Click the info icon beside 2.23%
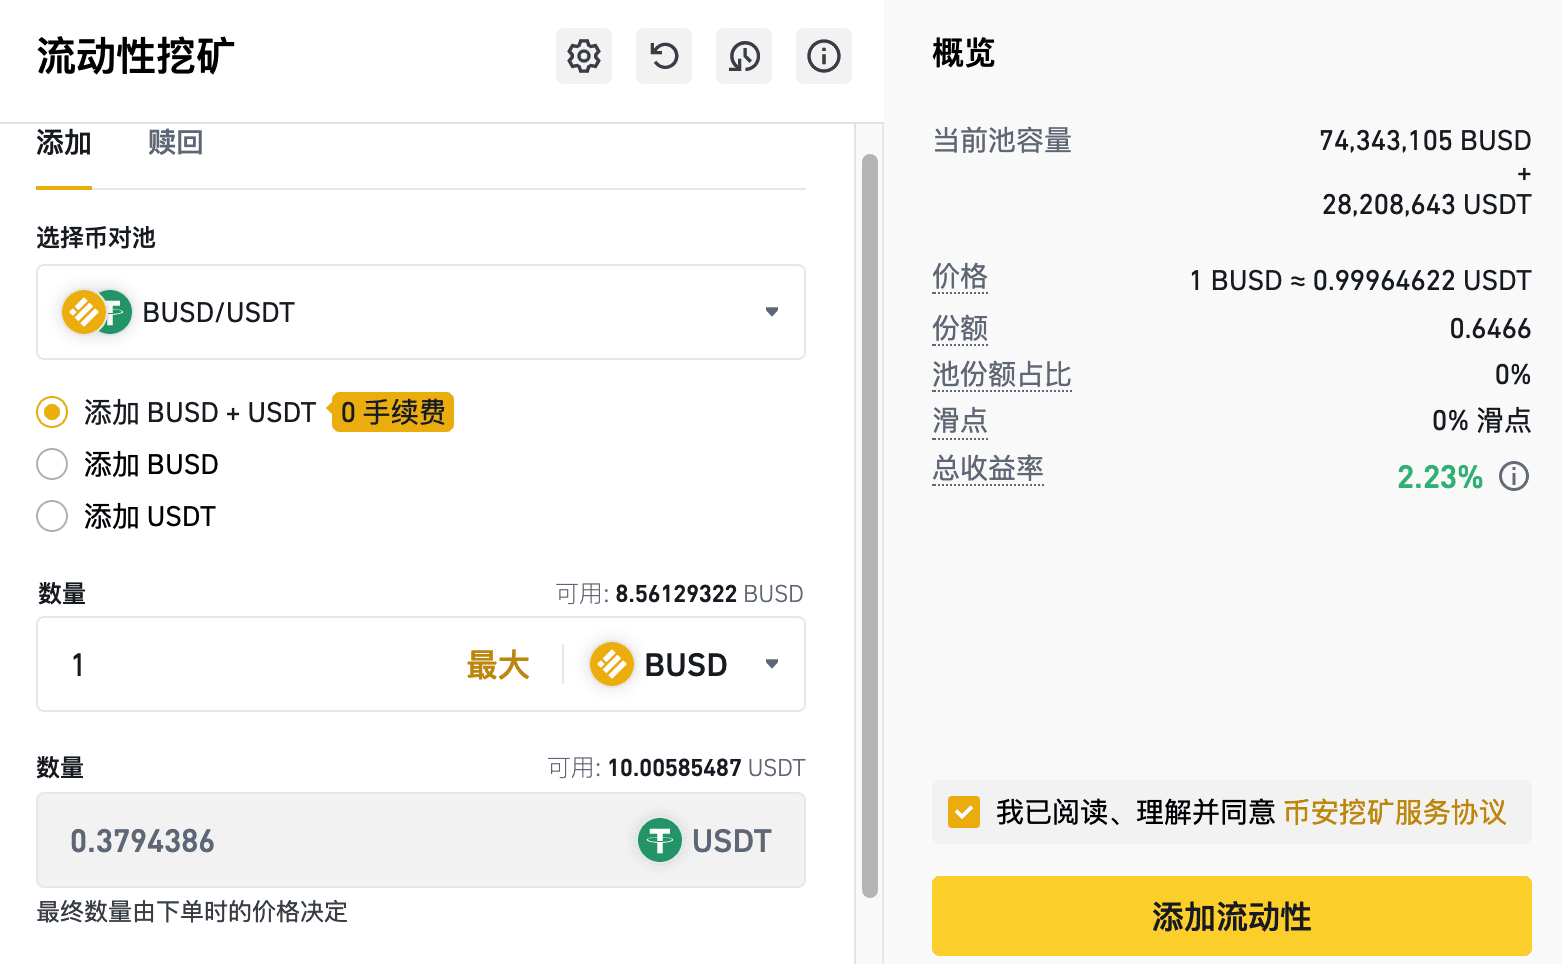1562x964 pixels. click(1514, 476)
